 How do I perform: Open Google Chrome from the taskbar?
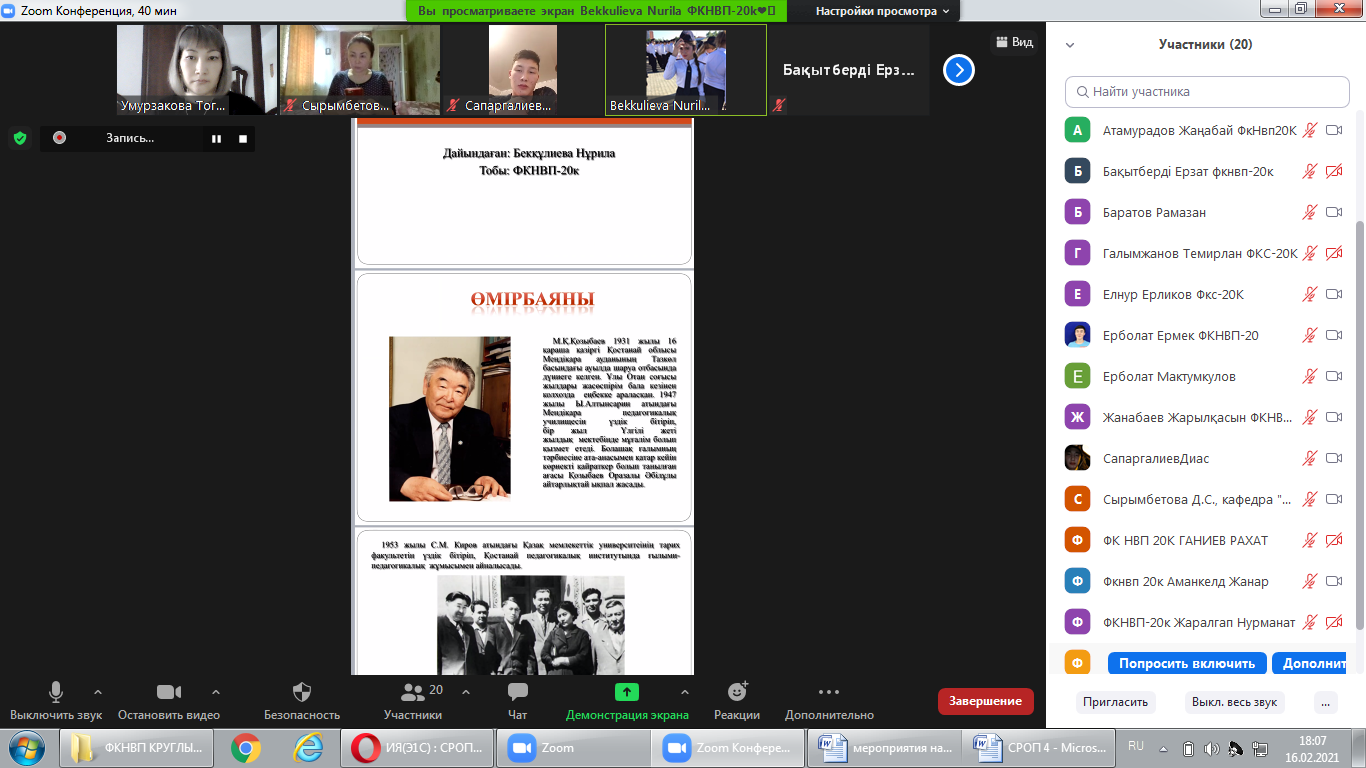point(246,748)
